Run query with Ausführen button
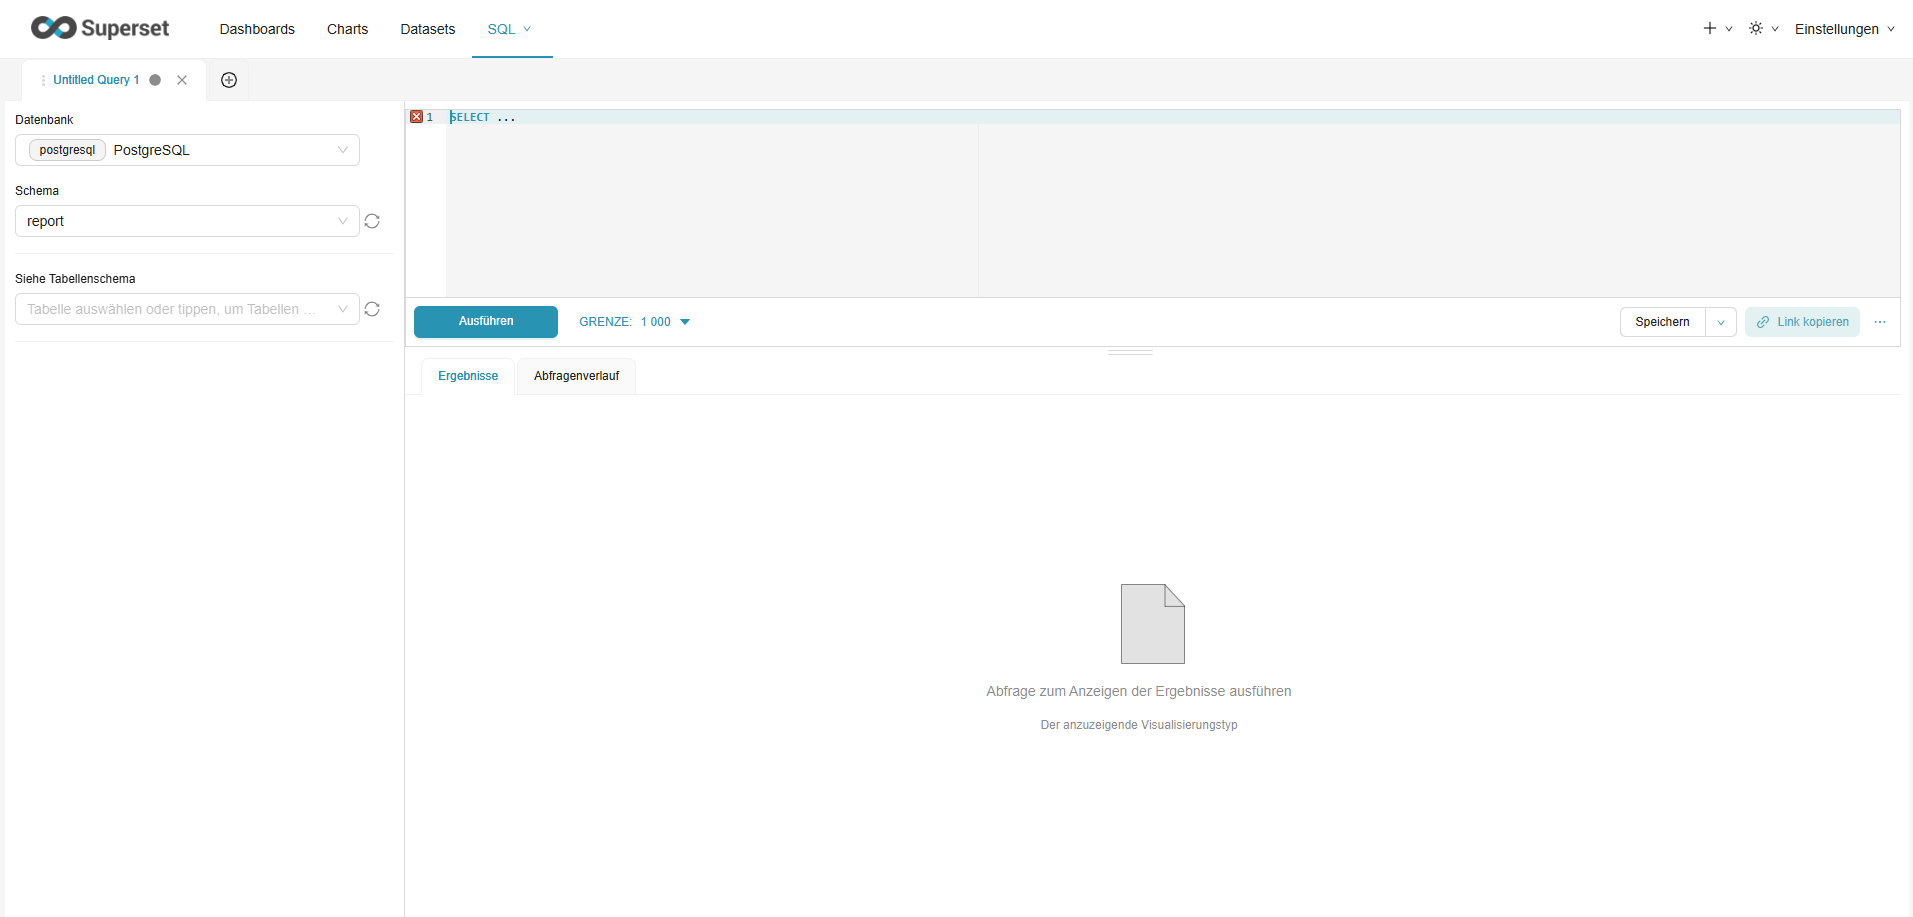Image resolution: width=1913 pixels, height=917 pixels. coord(486,322)
